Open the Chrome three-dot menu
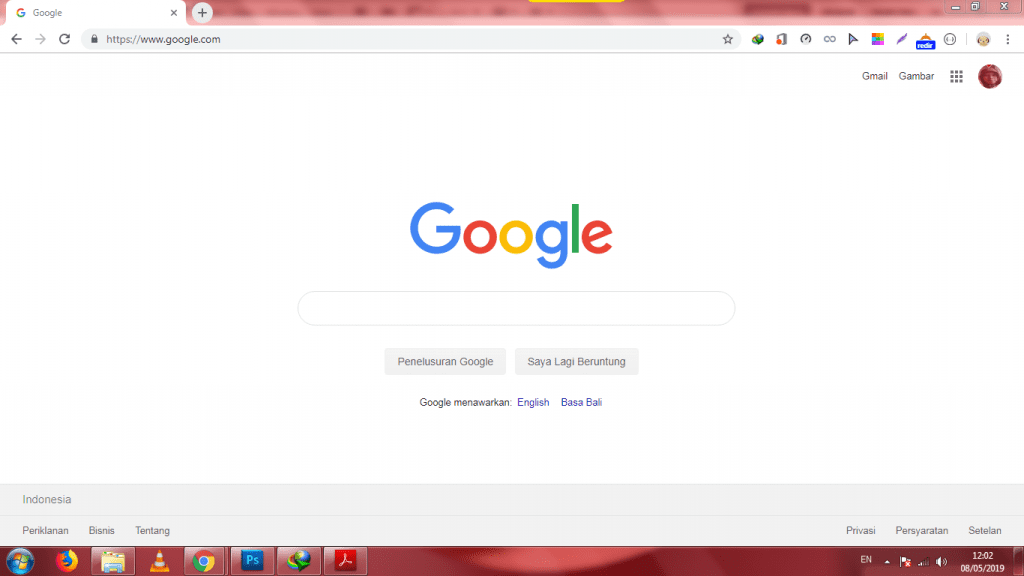 [1008, 39]
